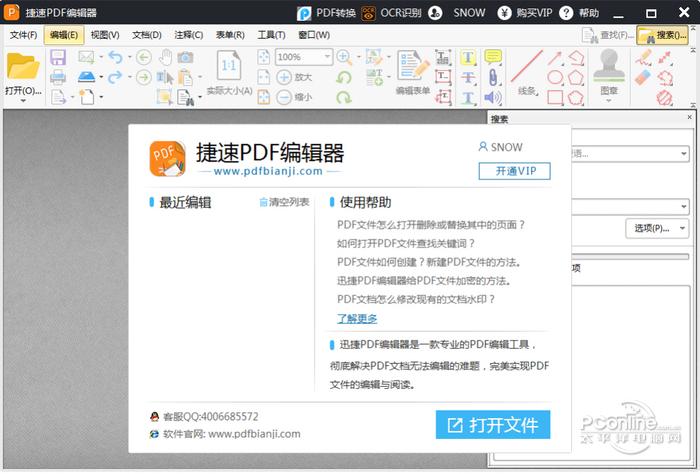700x474 pixels.
Task: Click the blue 打开文件 button
Action: pos(493,425)
